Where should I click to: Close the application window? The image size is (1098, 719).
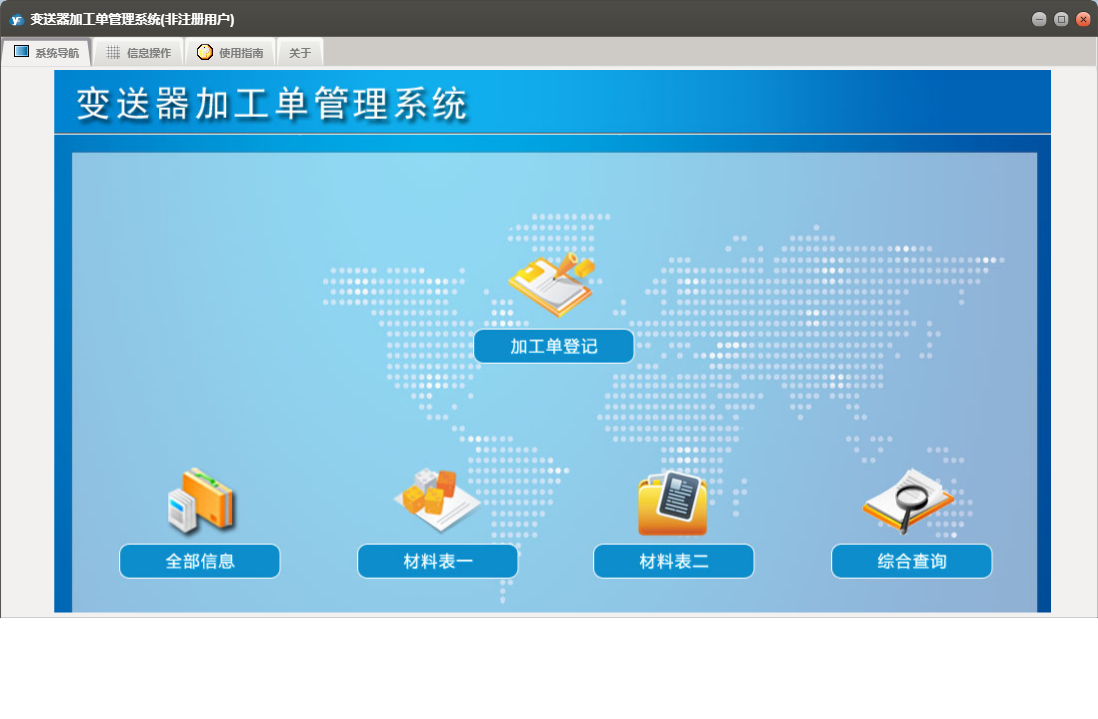1083,20
